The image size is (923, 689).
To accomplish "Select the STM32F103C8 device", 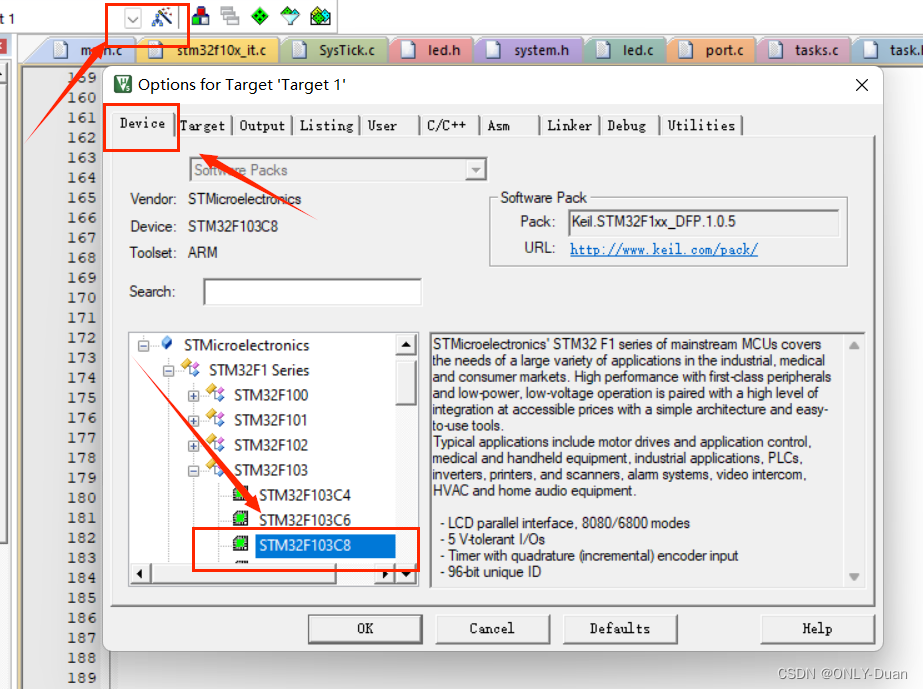I will [x=325, y=545].
